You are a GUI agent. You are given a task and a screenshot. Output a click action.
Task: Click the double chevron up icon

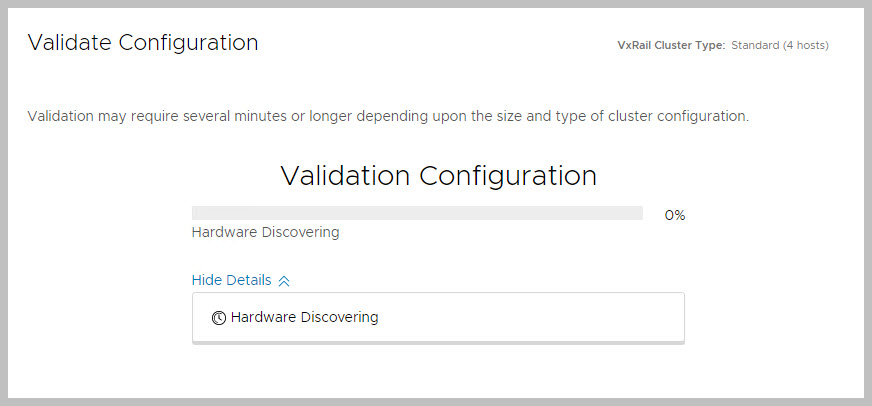click(x=284, y=281)
